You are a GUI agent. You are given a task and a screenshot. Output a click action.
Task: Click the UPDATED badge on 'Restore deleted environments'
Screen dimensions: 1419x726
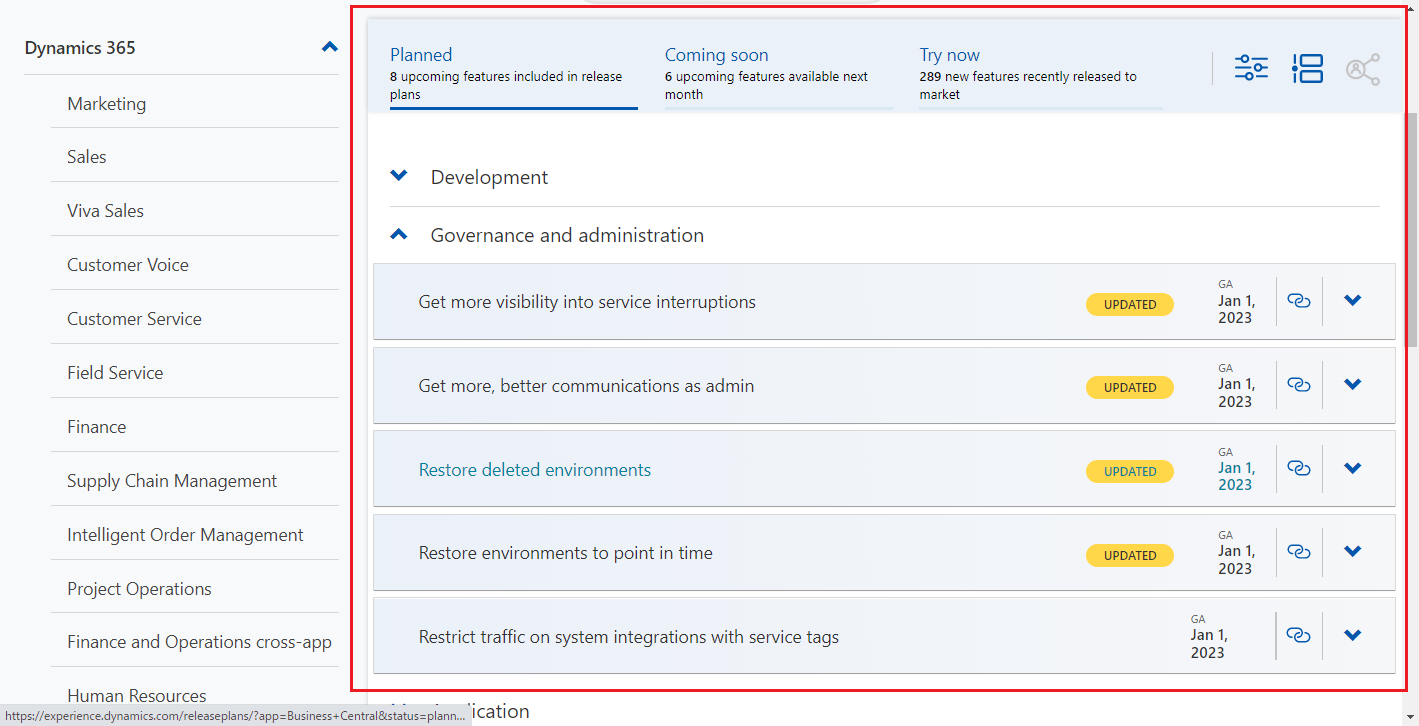click(x=1129, y=471)
